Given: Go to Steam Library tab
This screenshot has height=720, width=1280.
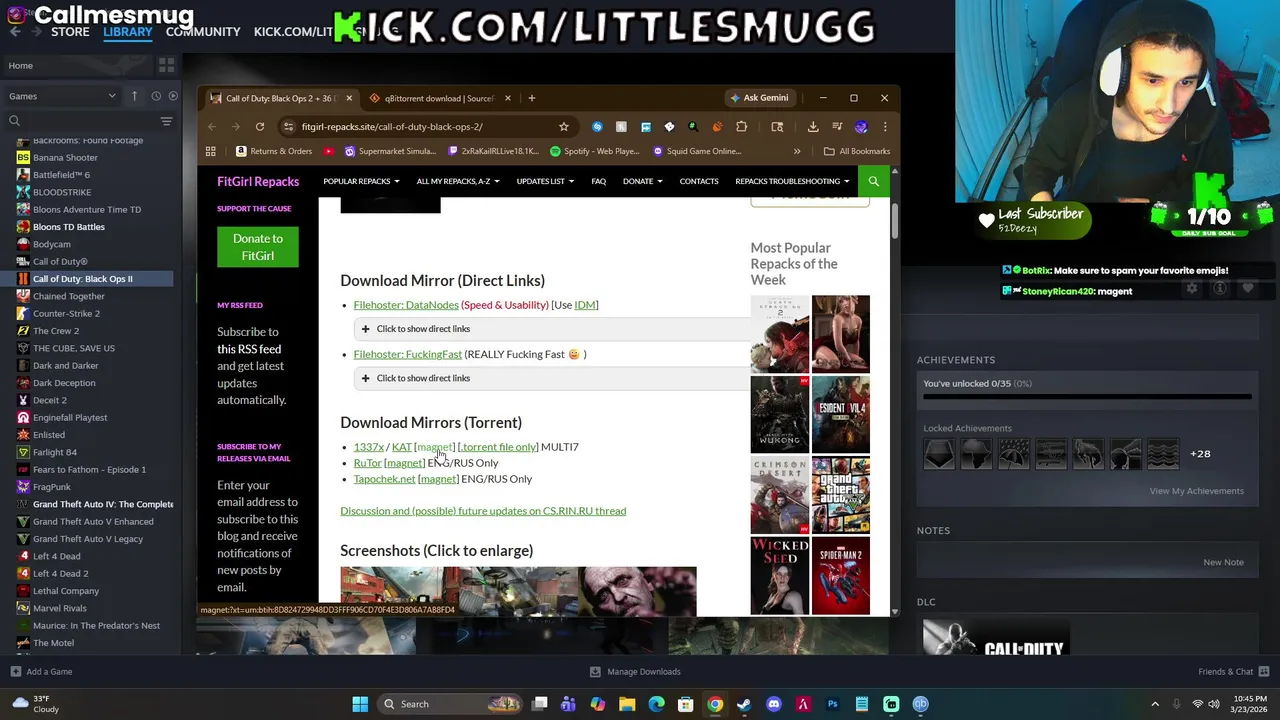Looking at the screenshot, I should 128,32.
